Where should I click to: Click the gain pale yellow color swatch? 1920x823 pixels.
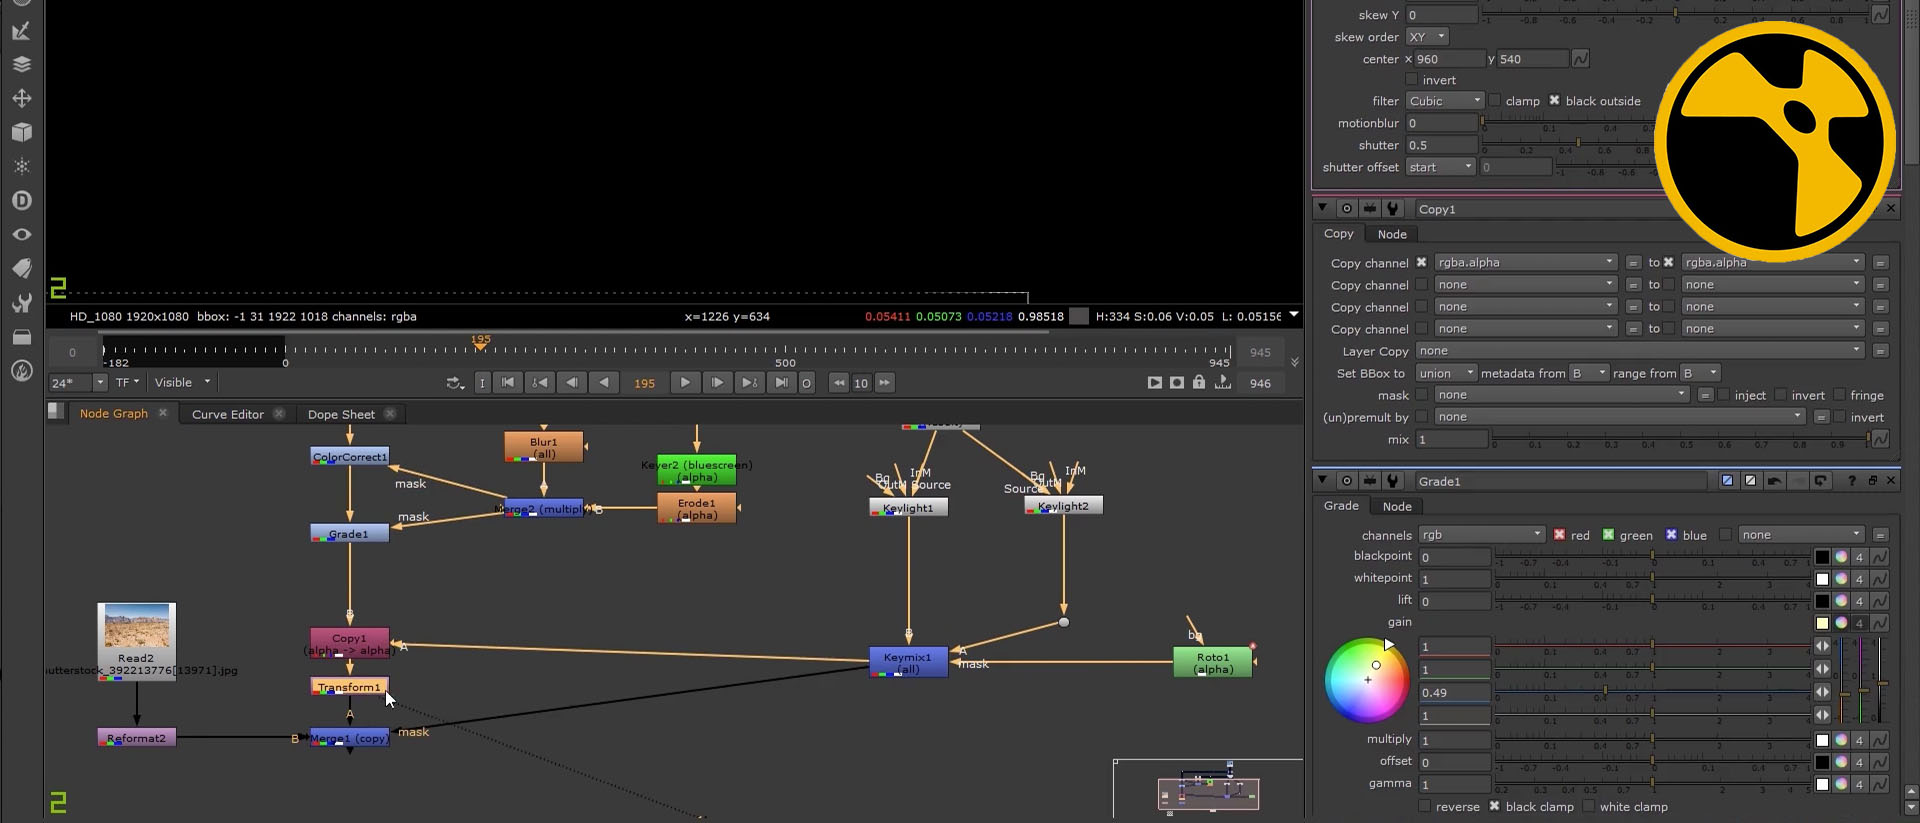pyautogui.click(x=1822, y=623)
